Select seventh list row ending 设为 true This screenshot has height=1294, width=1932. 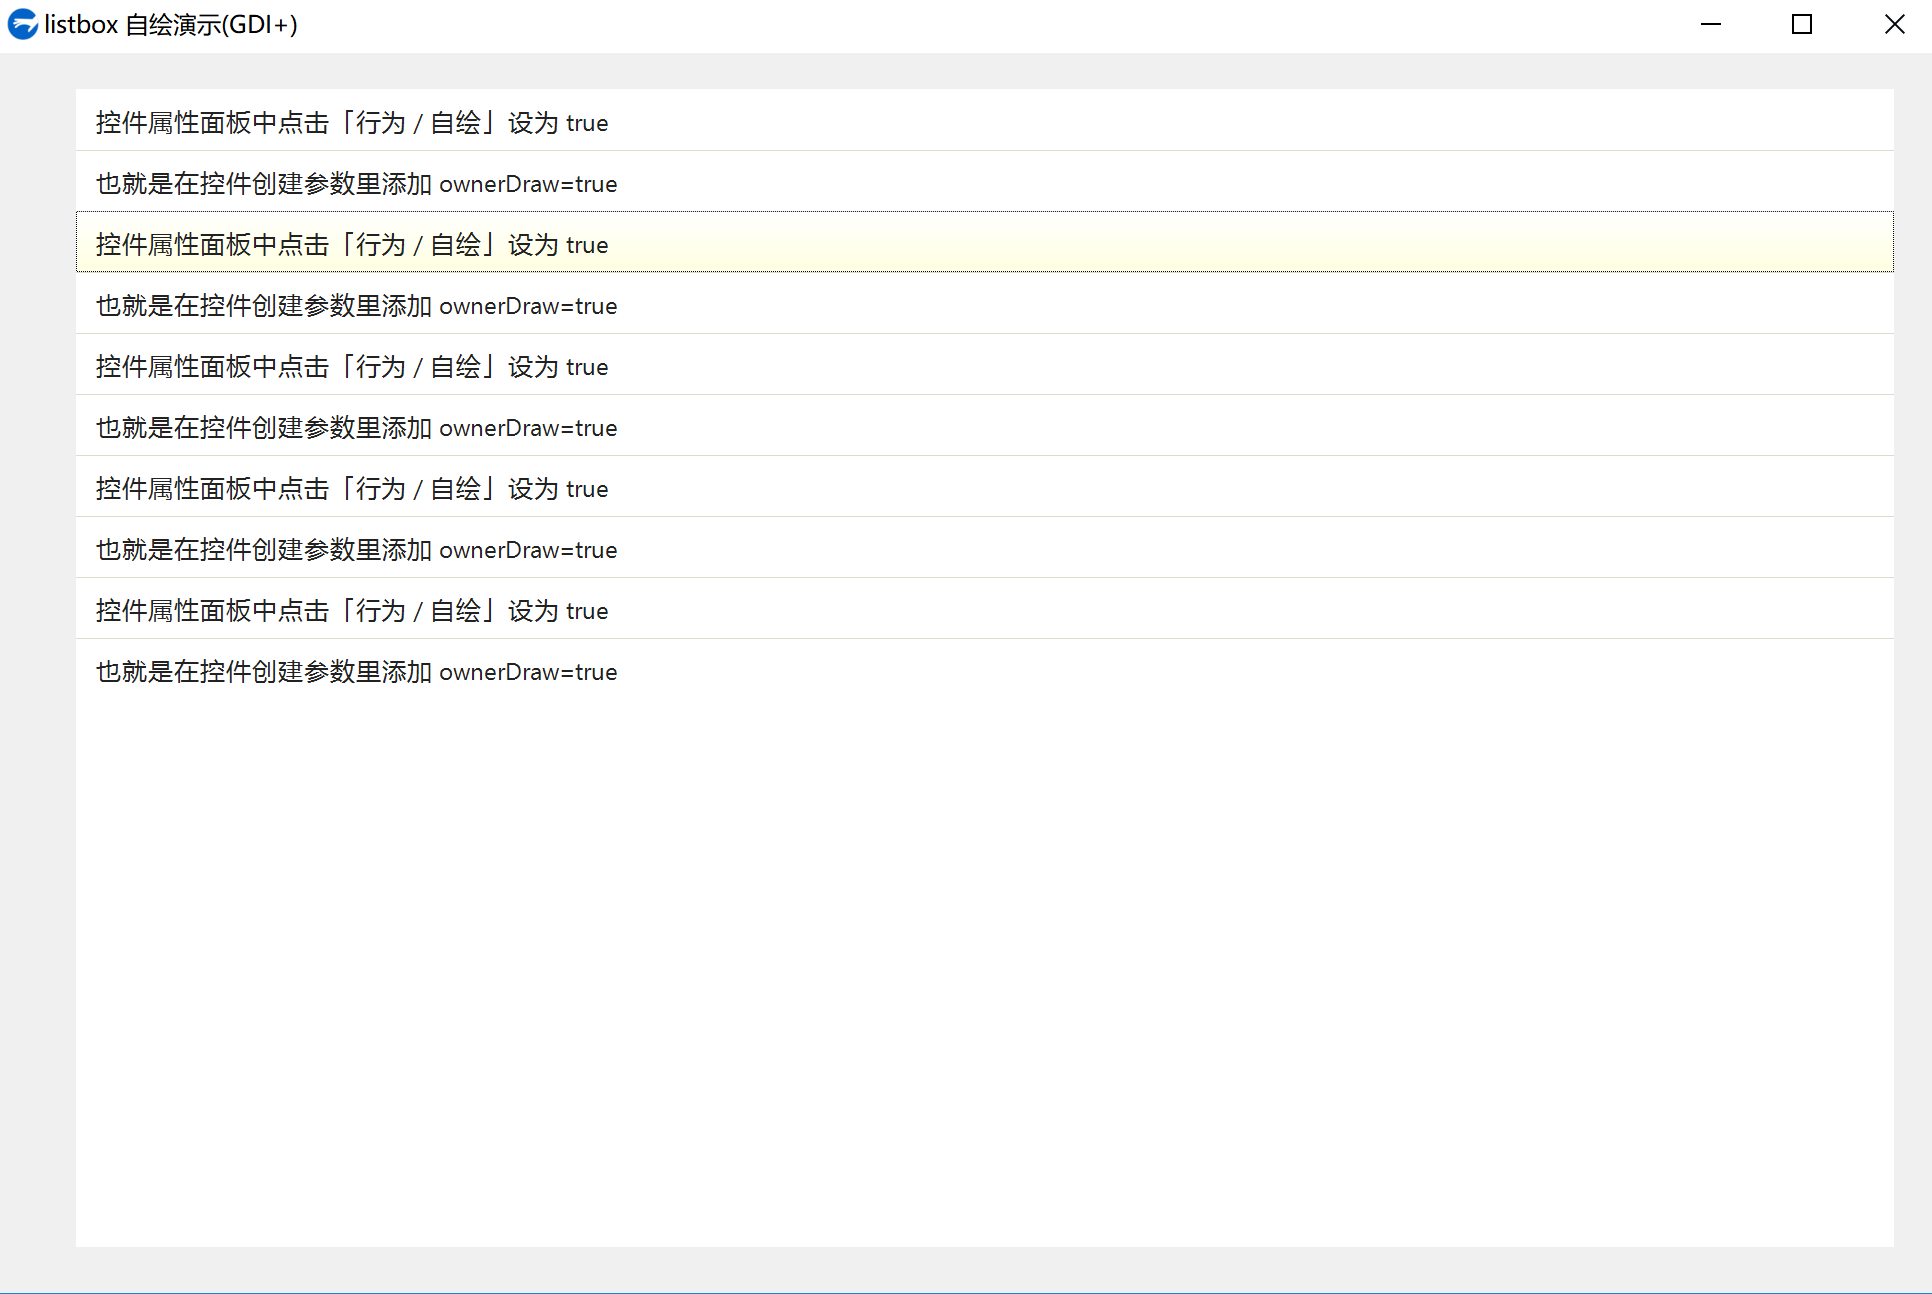tap(984, 486)
